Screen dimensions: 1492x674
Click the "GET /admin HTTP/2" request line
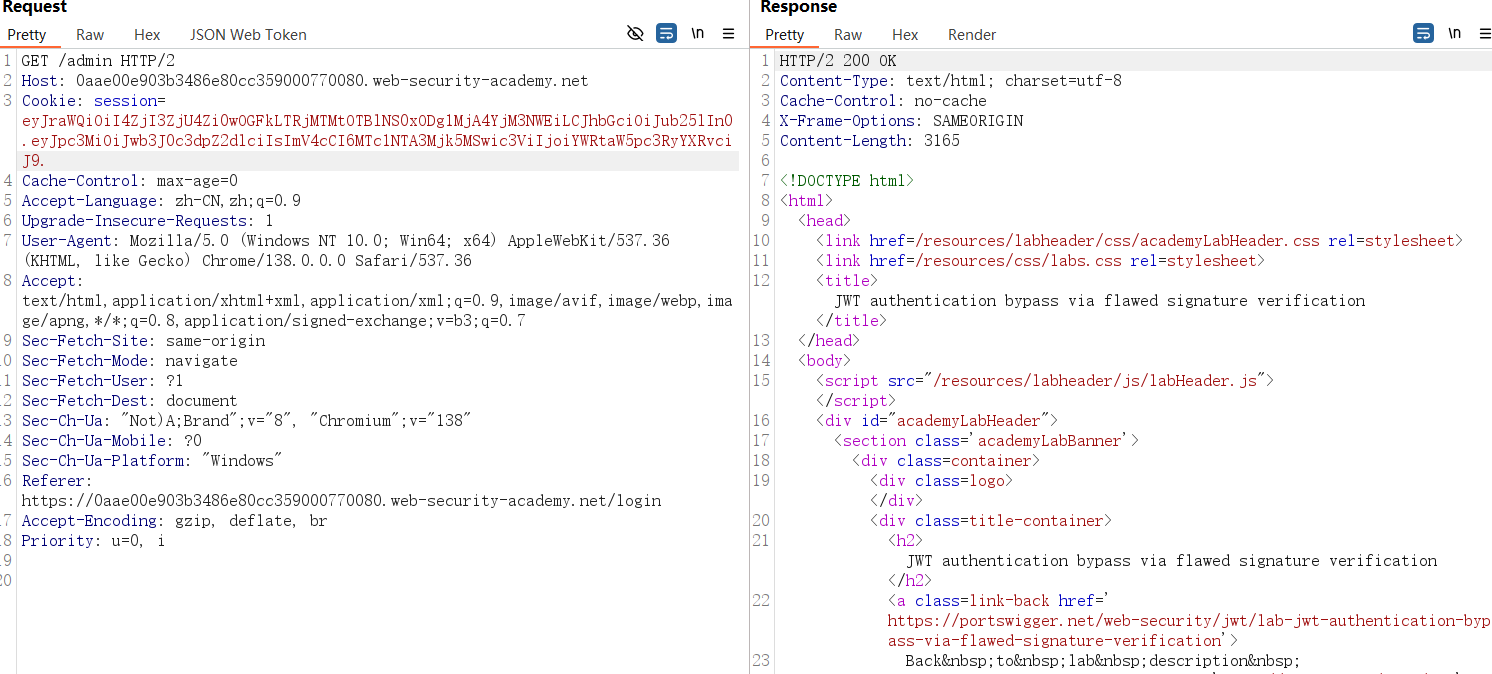coord(98,61)
